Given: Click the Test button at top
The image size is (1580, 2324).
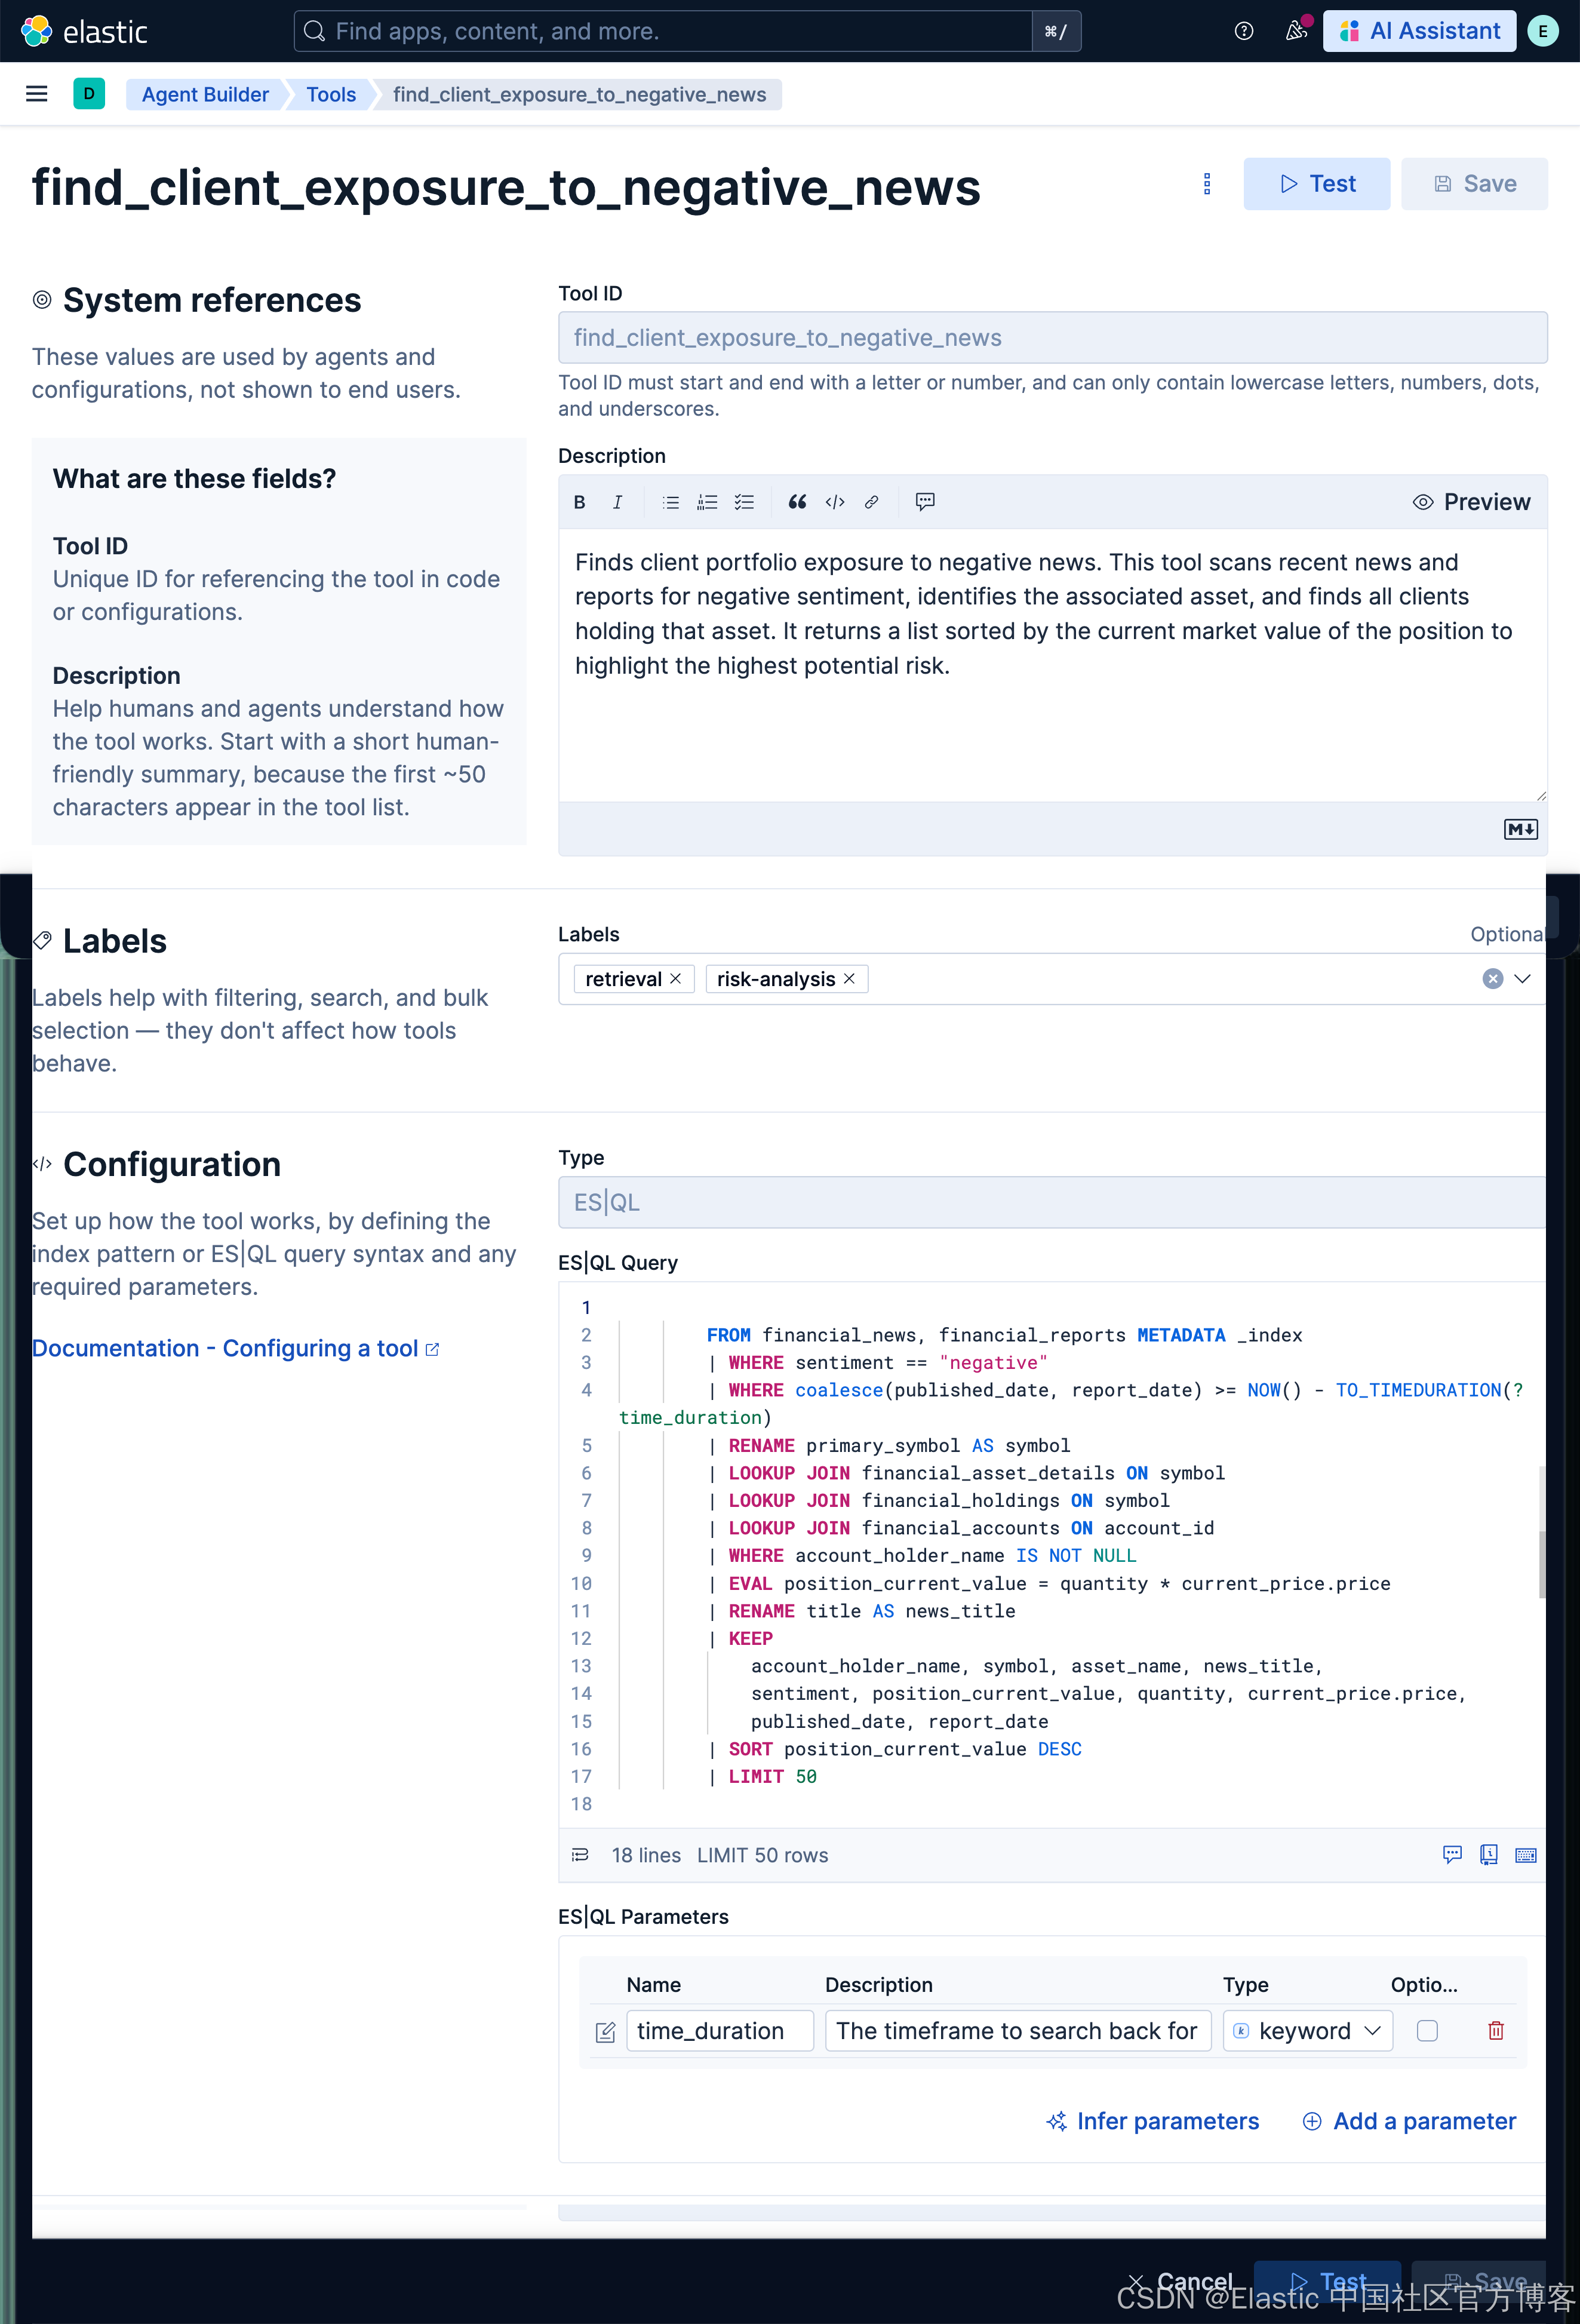Looking at the screenshot, I should pos(1316,184).
